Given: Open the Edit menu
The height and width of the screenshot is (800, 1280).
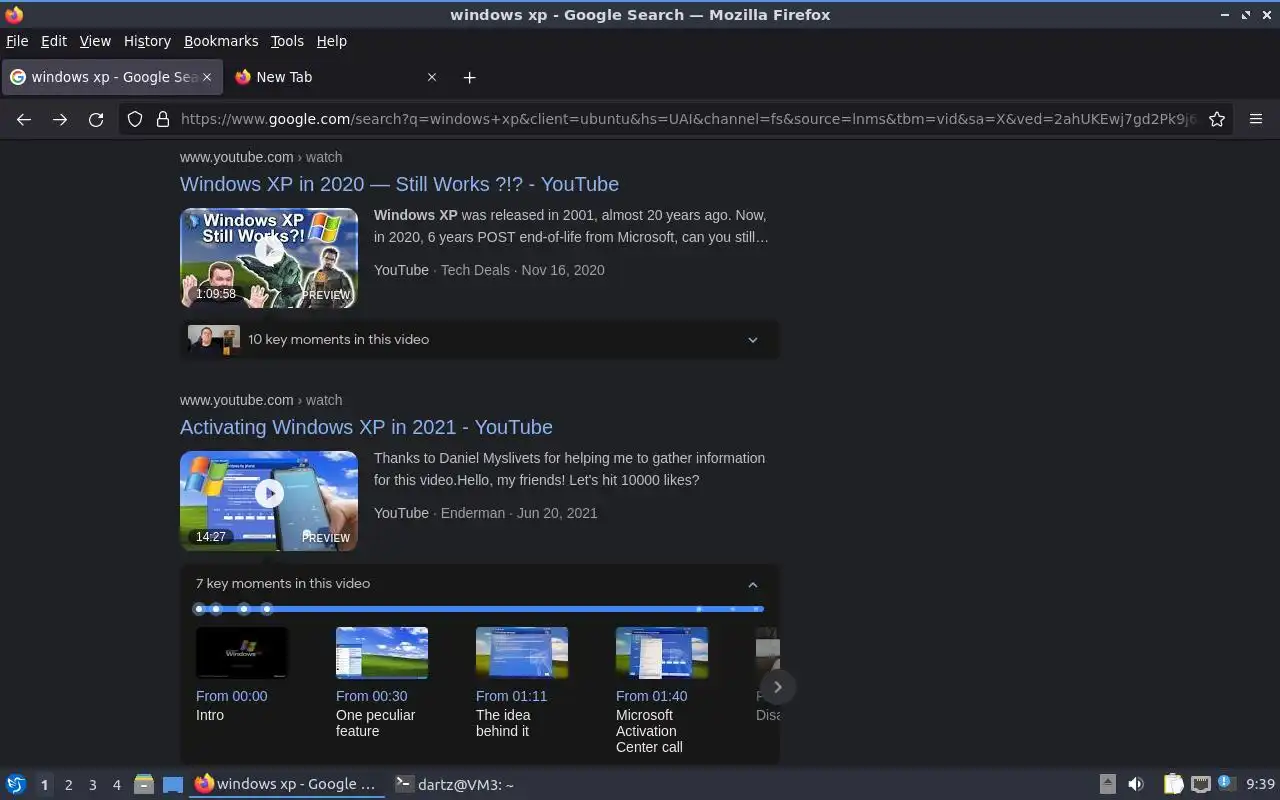Looking at the screenshot, I should point(53,41).
